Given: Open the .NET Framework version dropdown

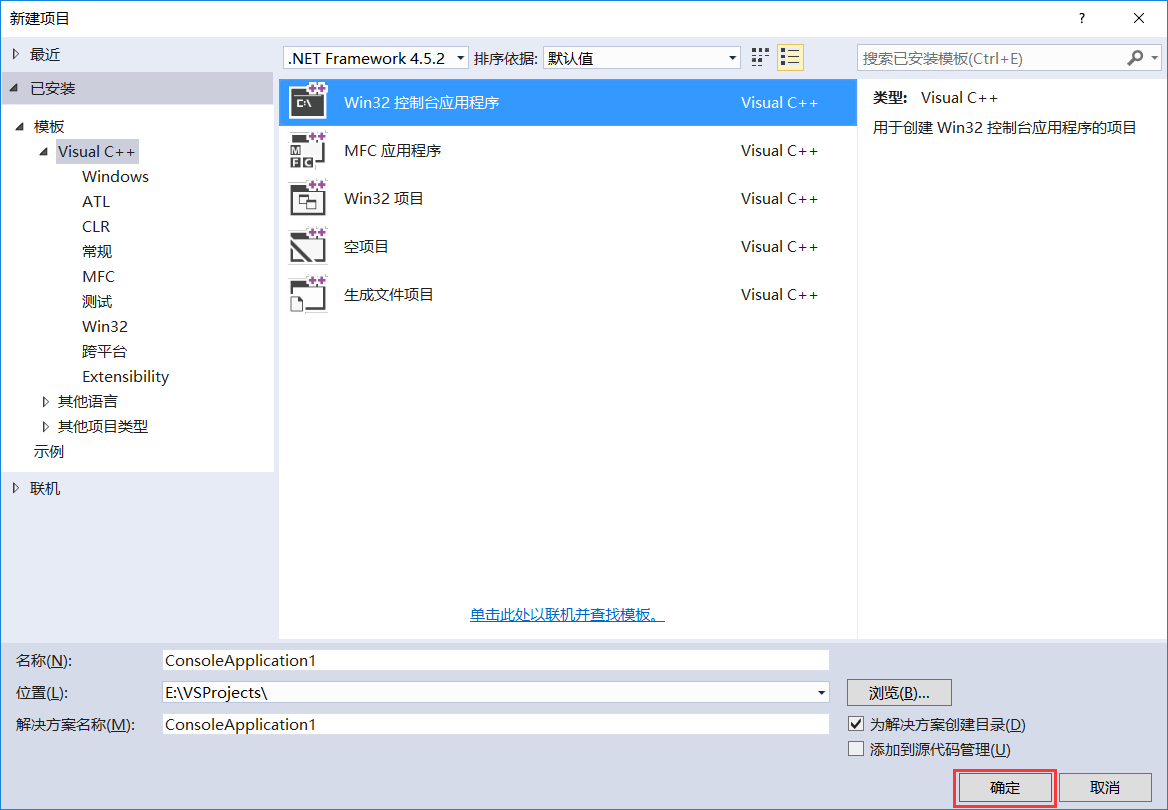Looking at the screenshot, I should pyautogui.click(x=459, y=57).
